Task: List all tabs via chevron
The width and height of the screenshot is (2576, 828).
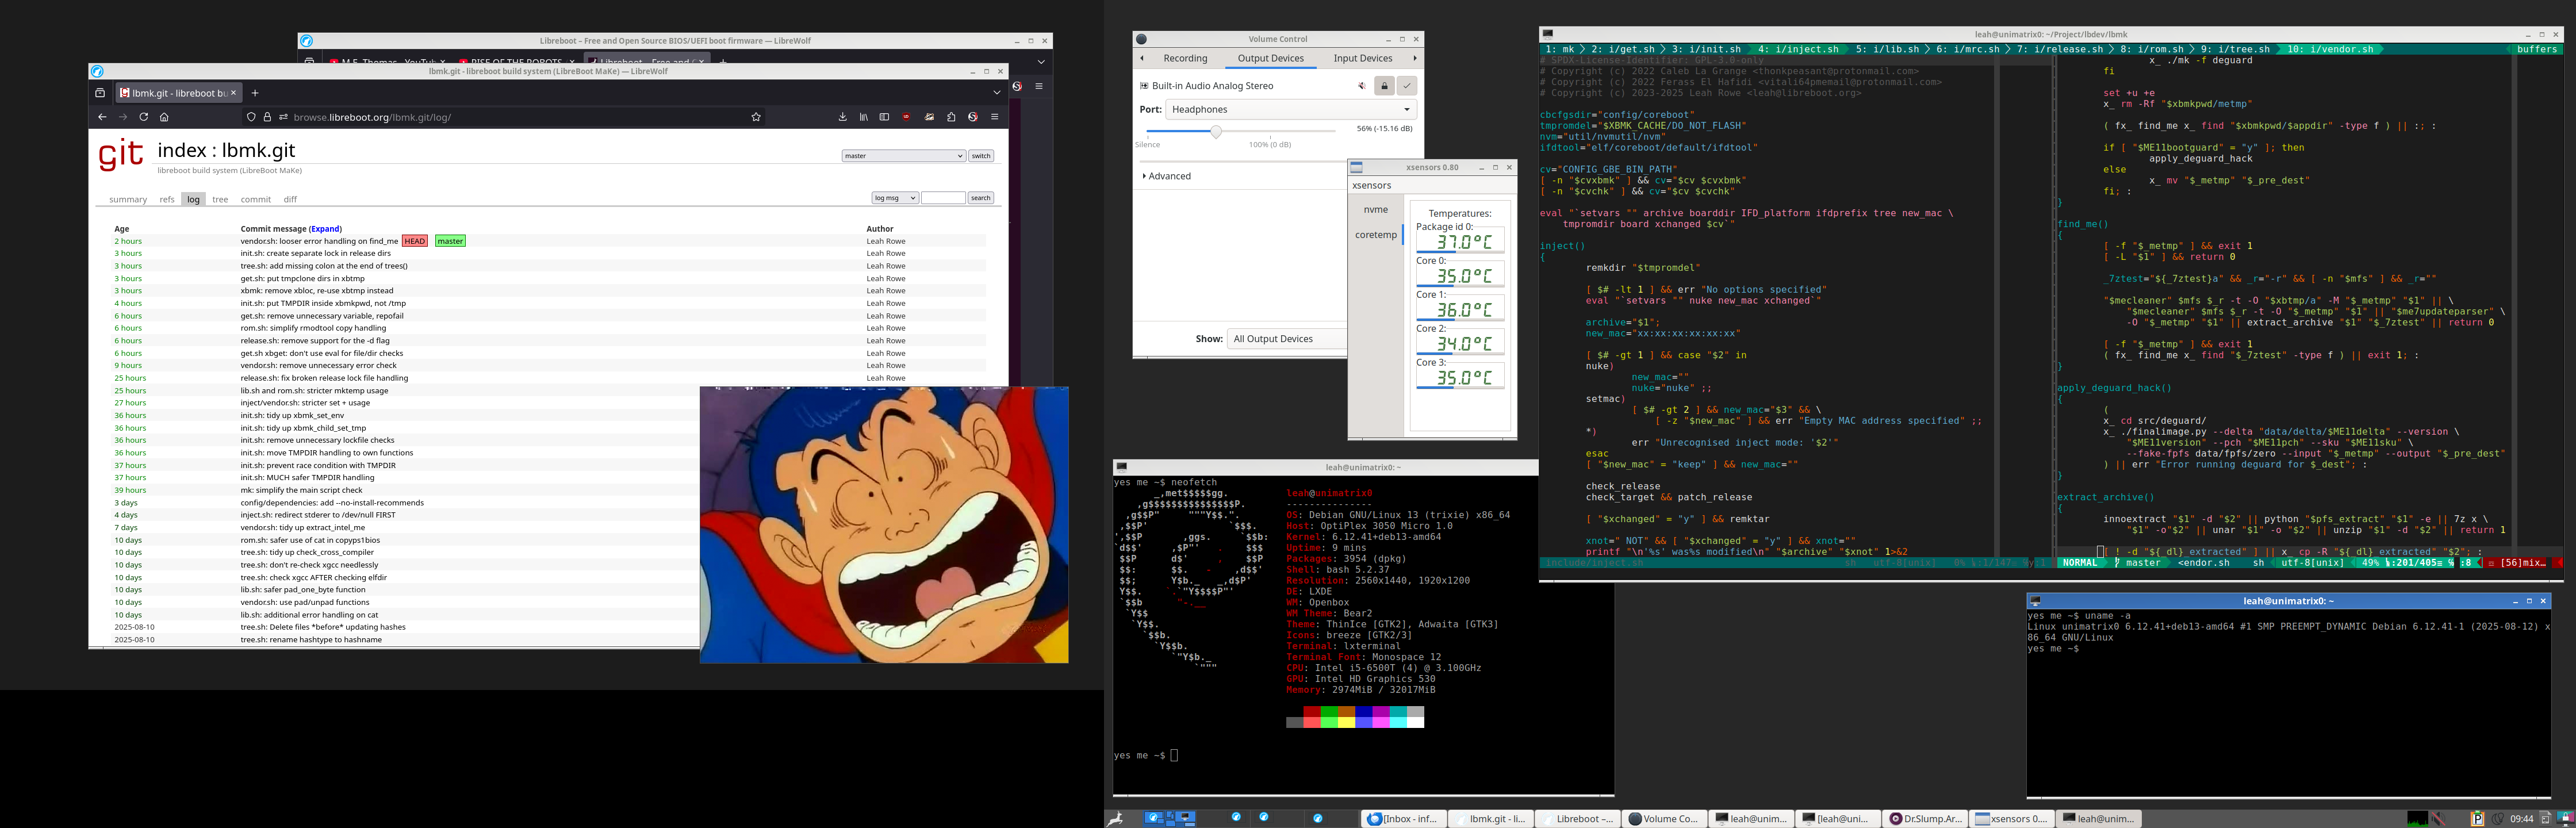Action: pos(997,92)
